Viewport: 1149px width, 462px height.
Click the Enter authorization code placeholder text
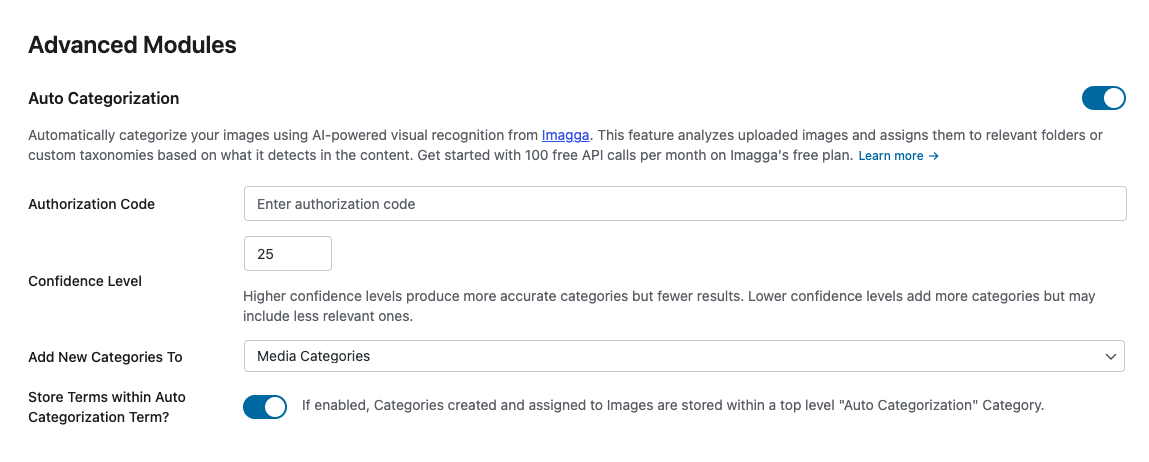click(x=336, y=204)
